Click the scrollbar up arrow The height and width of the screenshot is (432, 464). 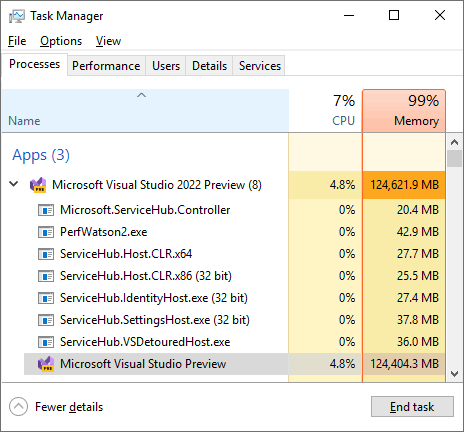(x=454, y=142)
